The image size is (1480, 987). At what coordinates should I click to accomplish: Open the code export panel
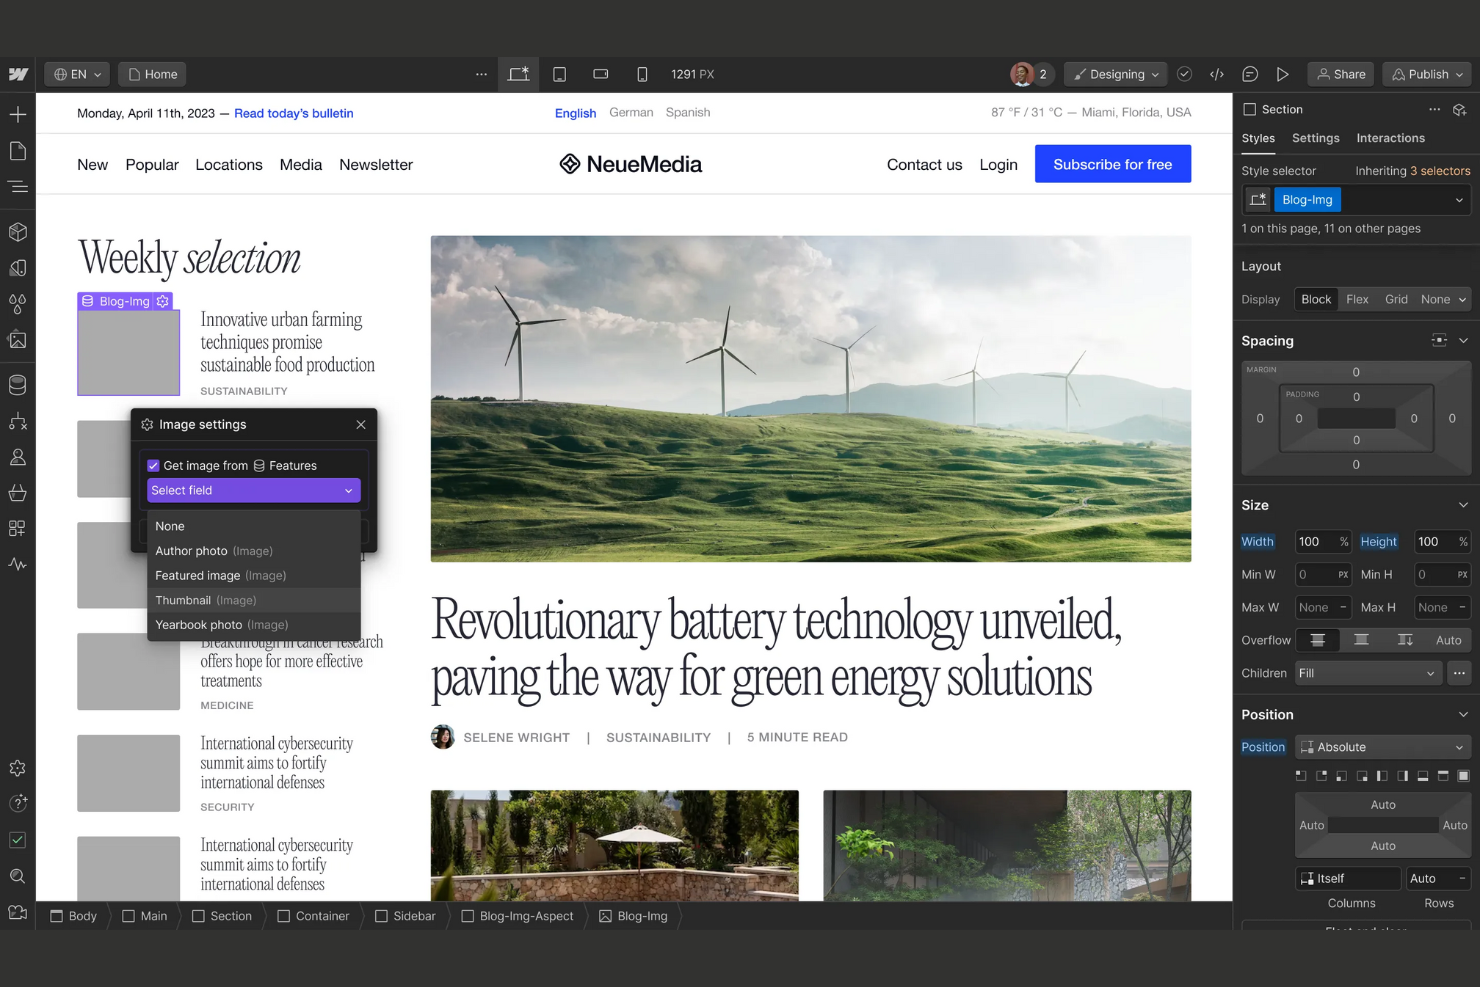[x=1217, y=74]
